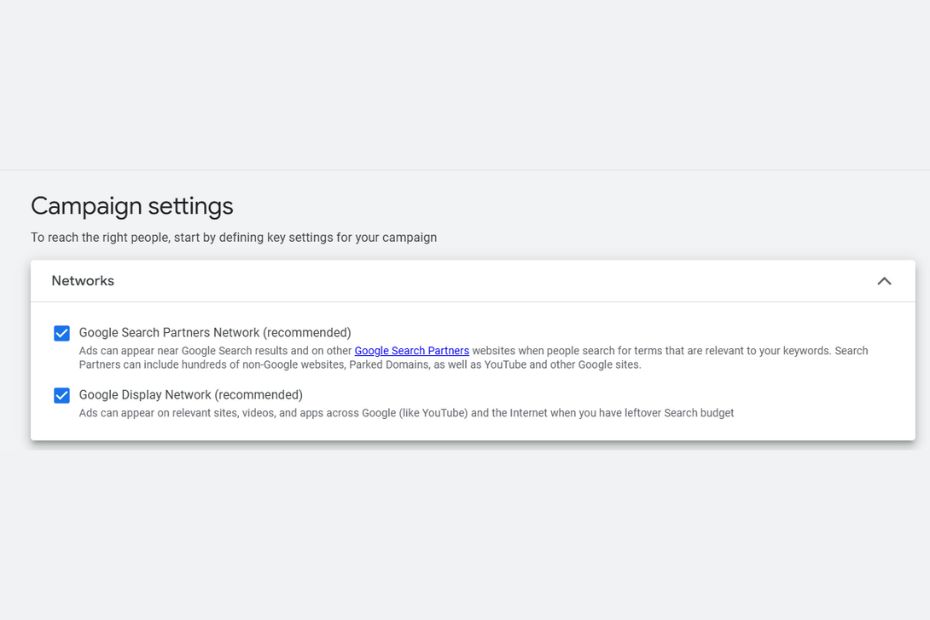Click the Networks section title
Image resolution: width=930 pixels, height=620 pixels.
click(83, 281)
